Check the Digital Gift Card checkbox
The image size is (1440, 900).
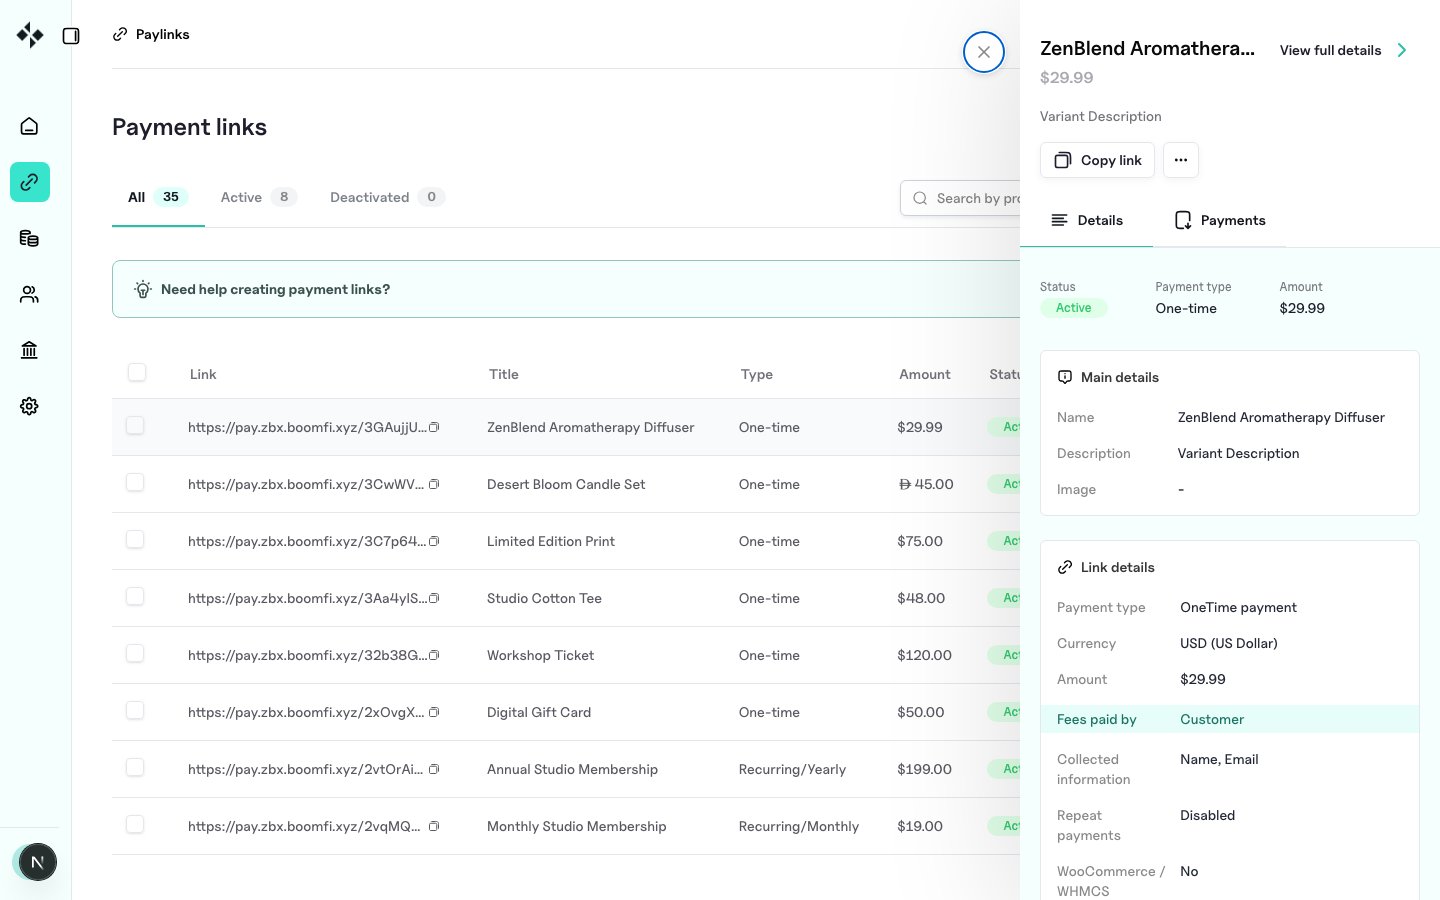click(x=135, y=710)
